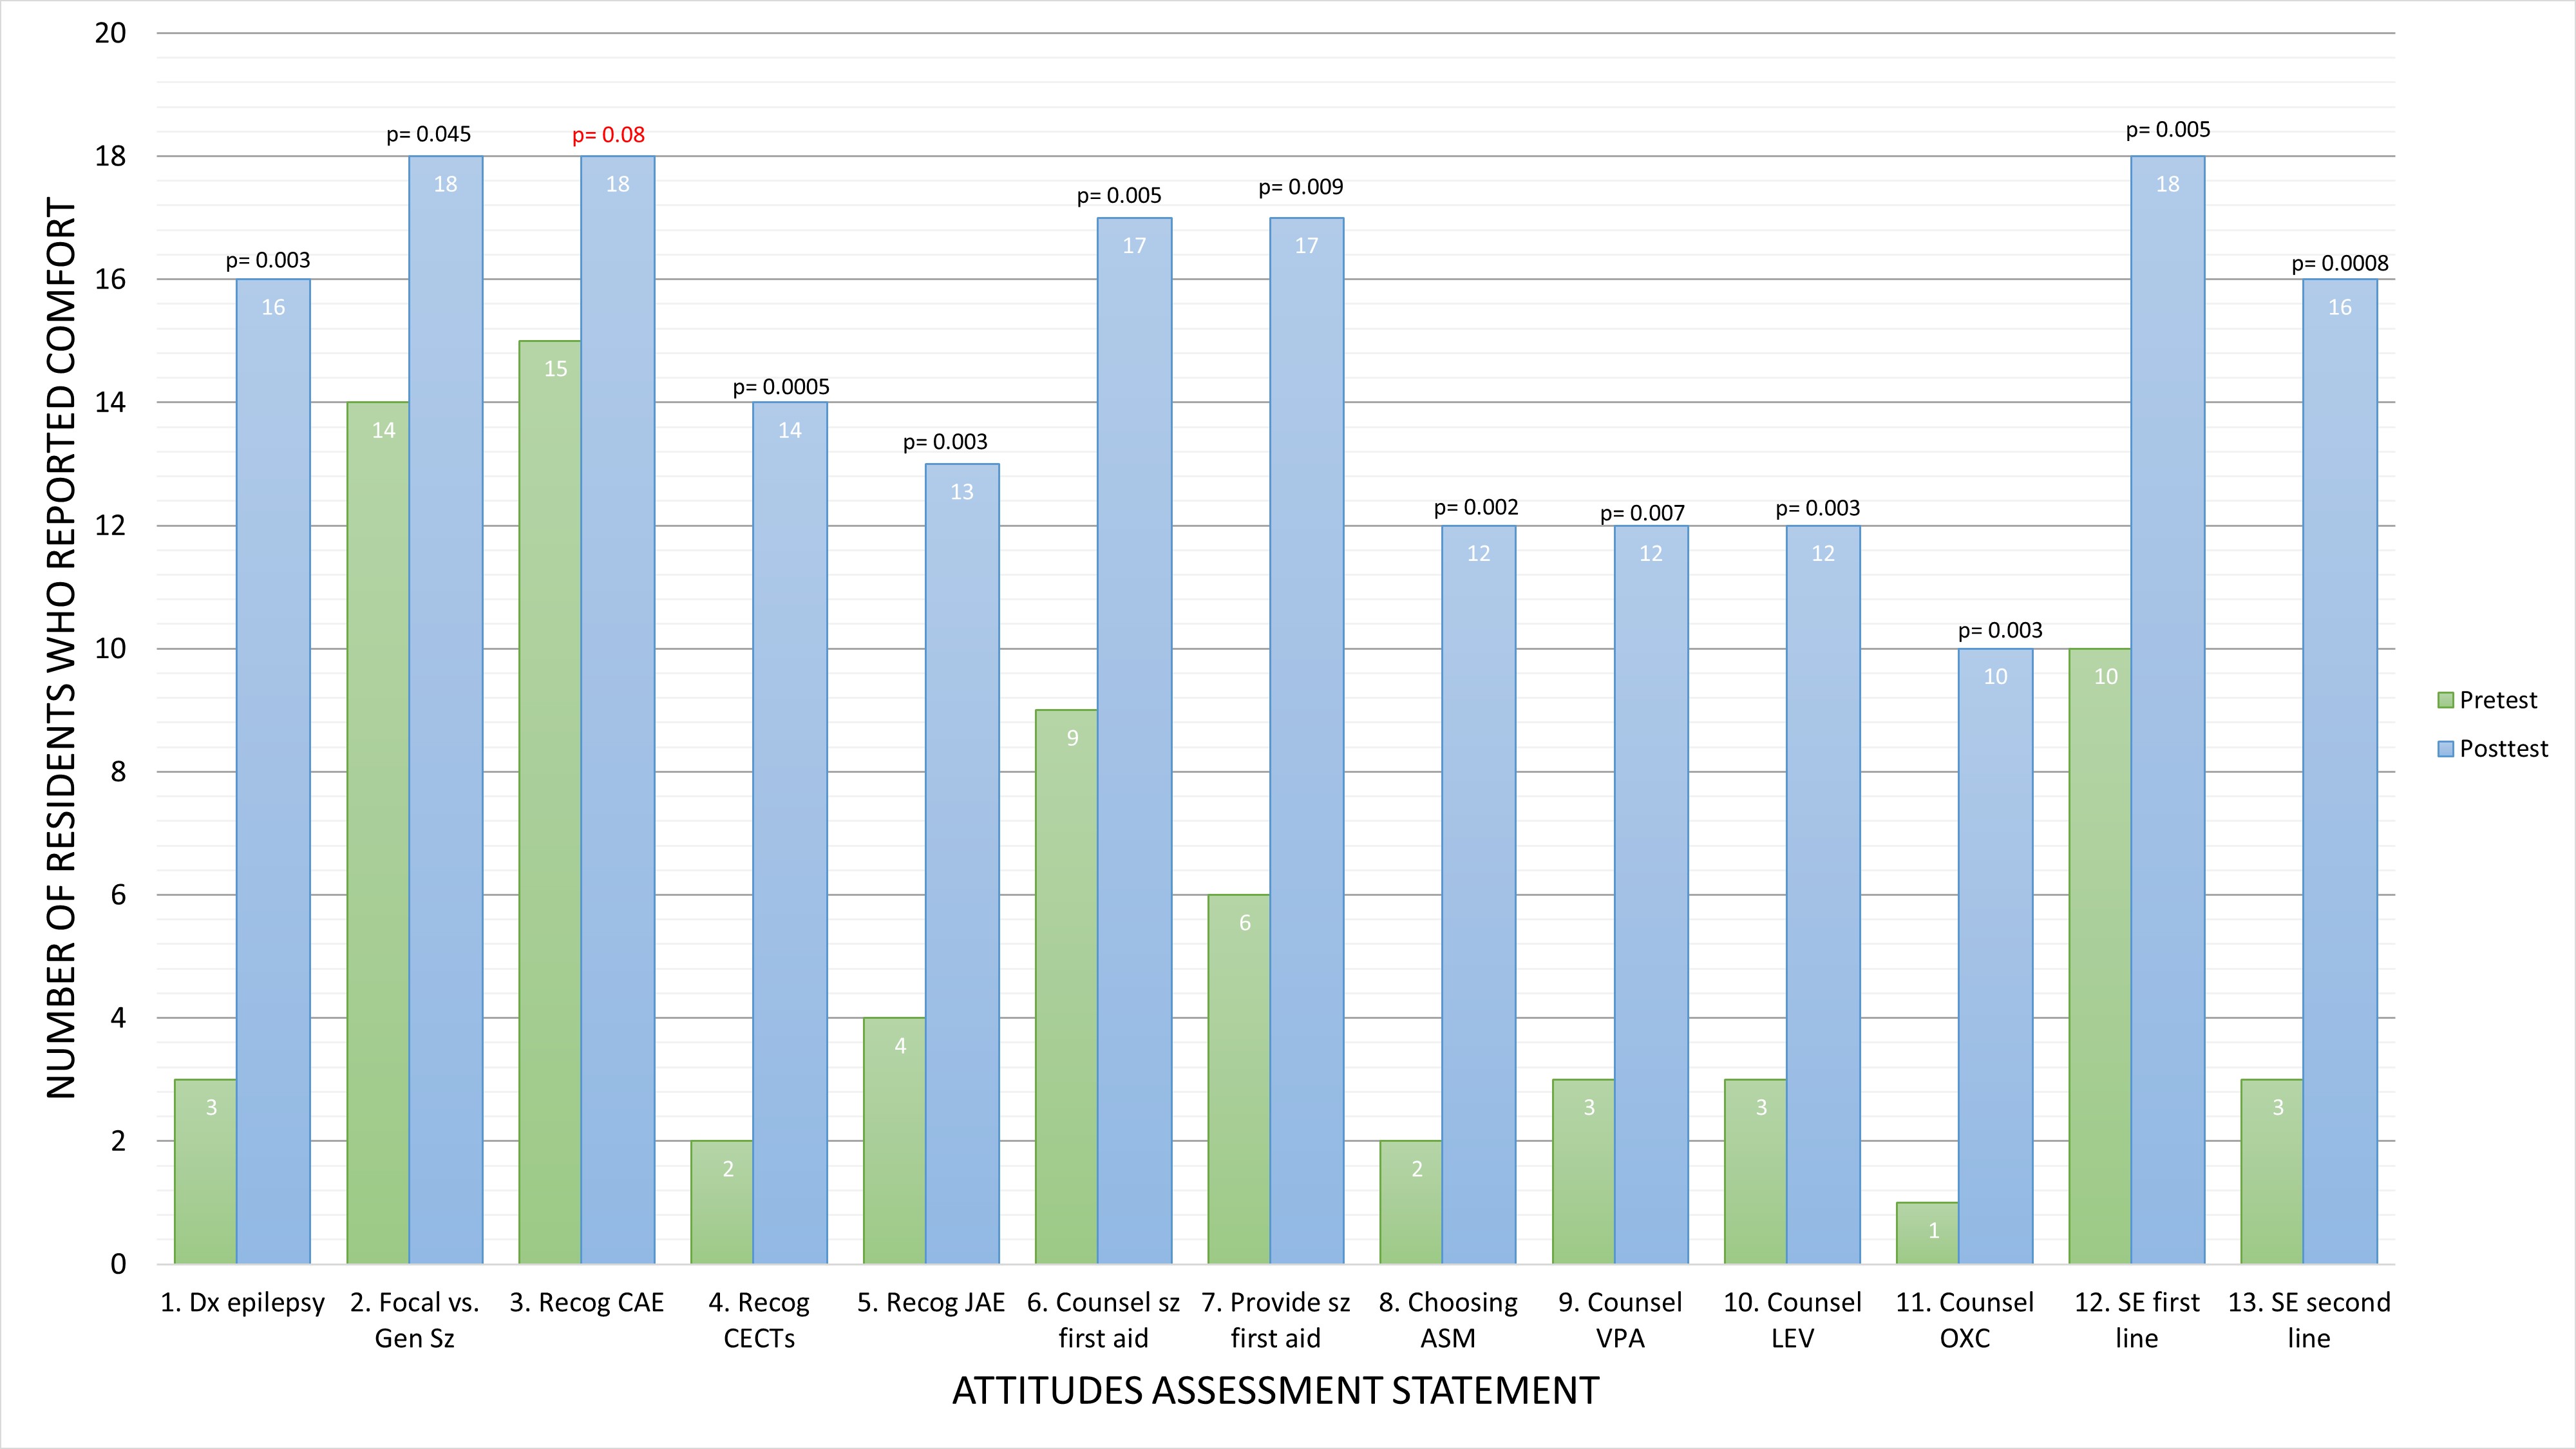The image size is (2576, 1449).
Task: Click the blue Posttest legend swatch
Action: [x=2446, y=749]
